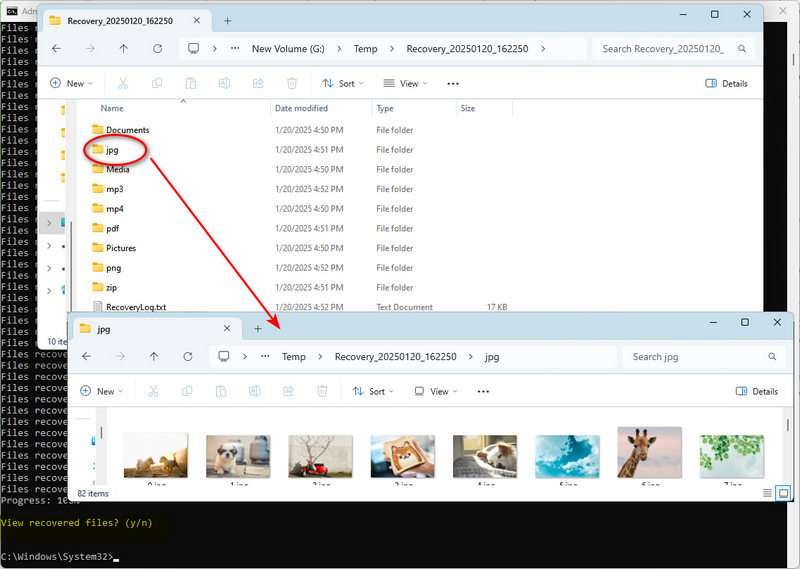Click the Share icon in Recovery window toolbar
Screen dimensions: 800x569
click(x=258, y=83)
